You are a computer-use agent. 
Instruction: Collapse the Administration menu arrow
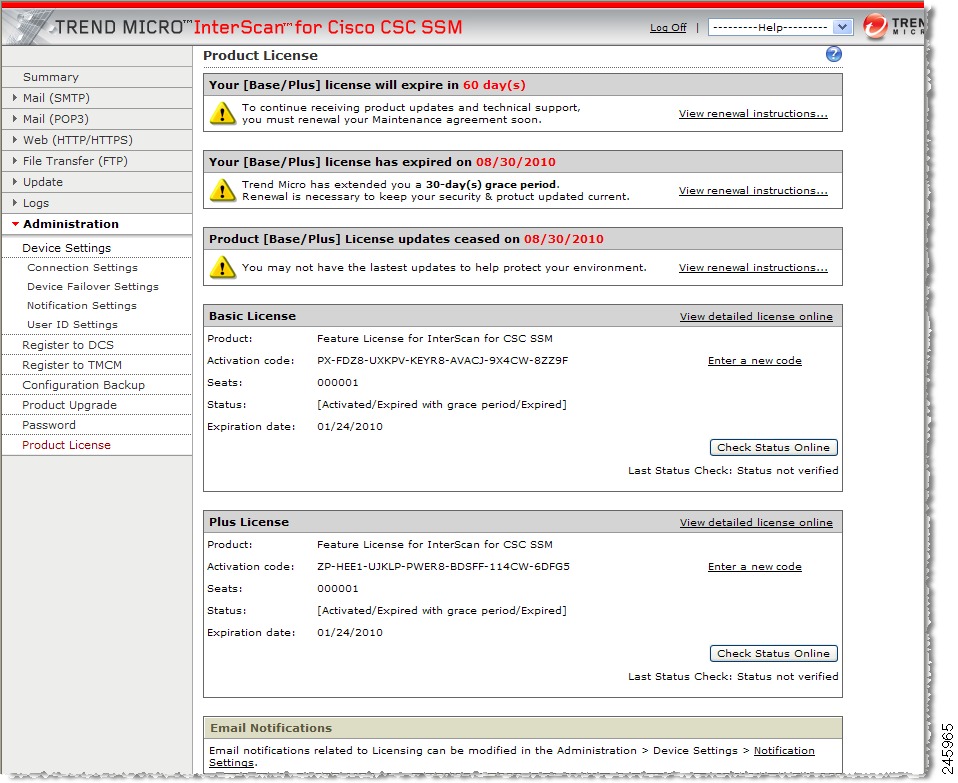(15, 224)
